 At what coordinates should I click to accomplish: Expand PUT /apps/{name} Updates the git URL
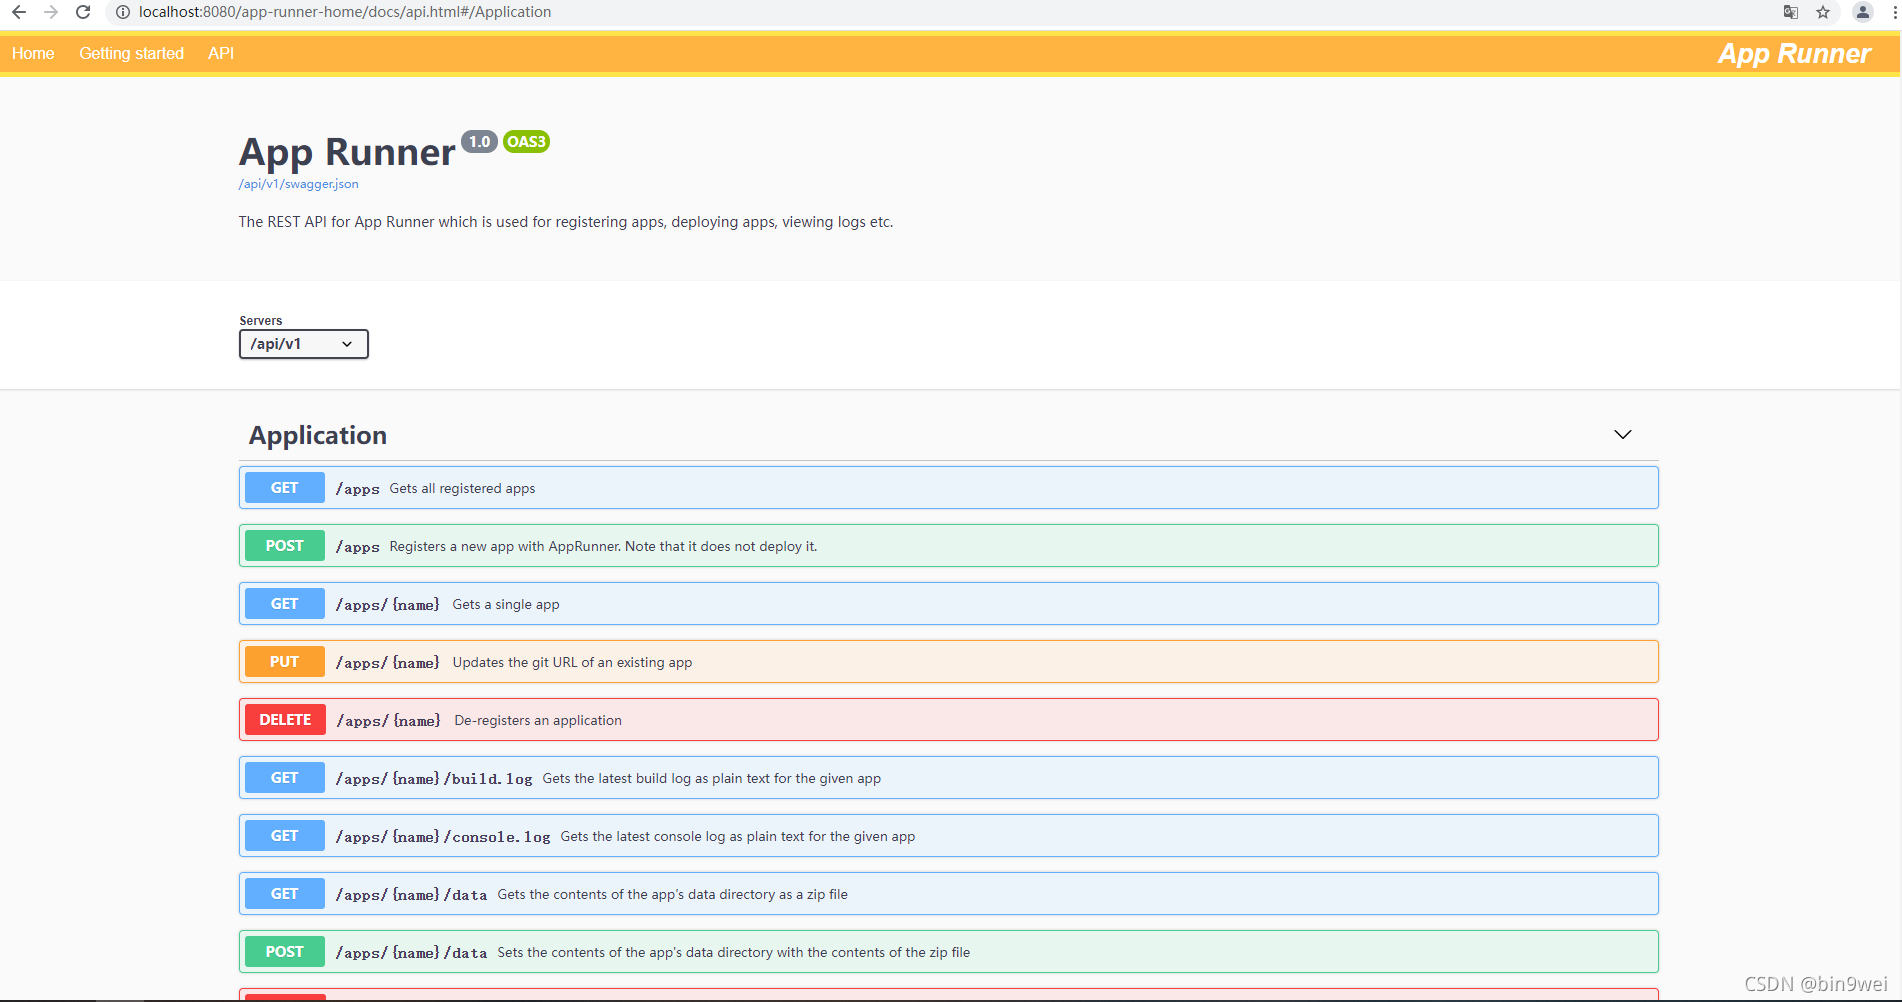949,662
